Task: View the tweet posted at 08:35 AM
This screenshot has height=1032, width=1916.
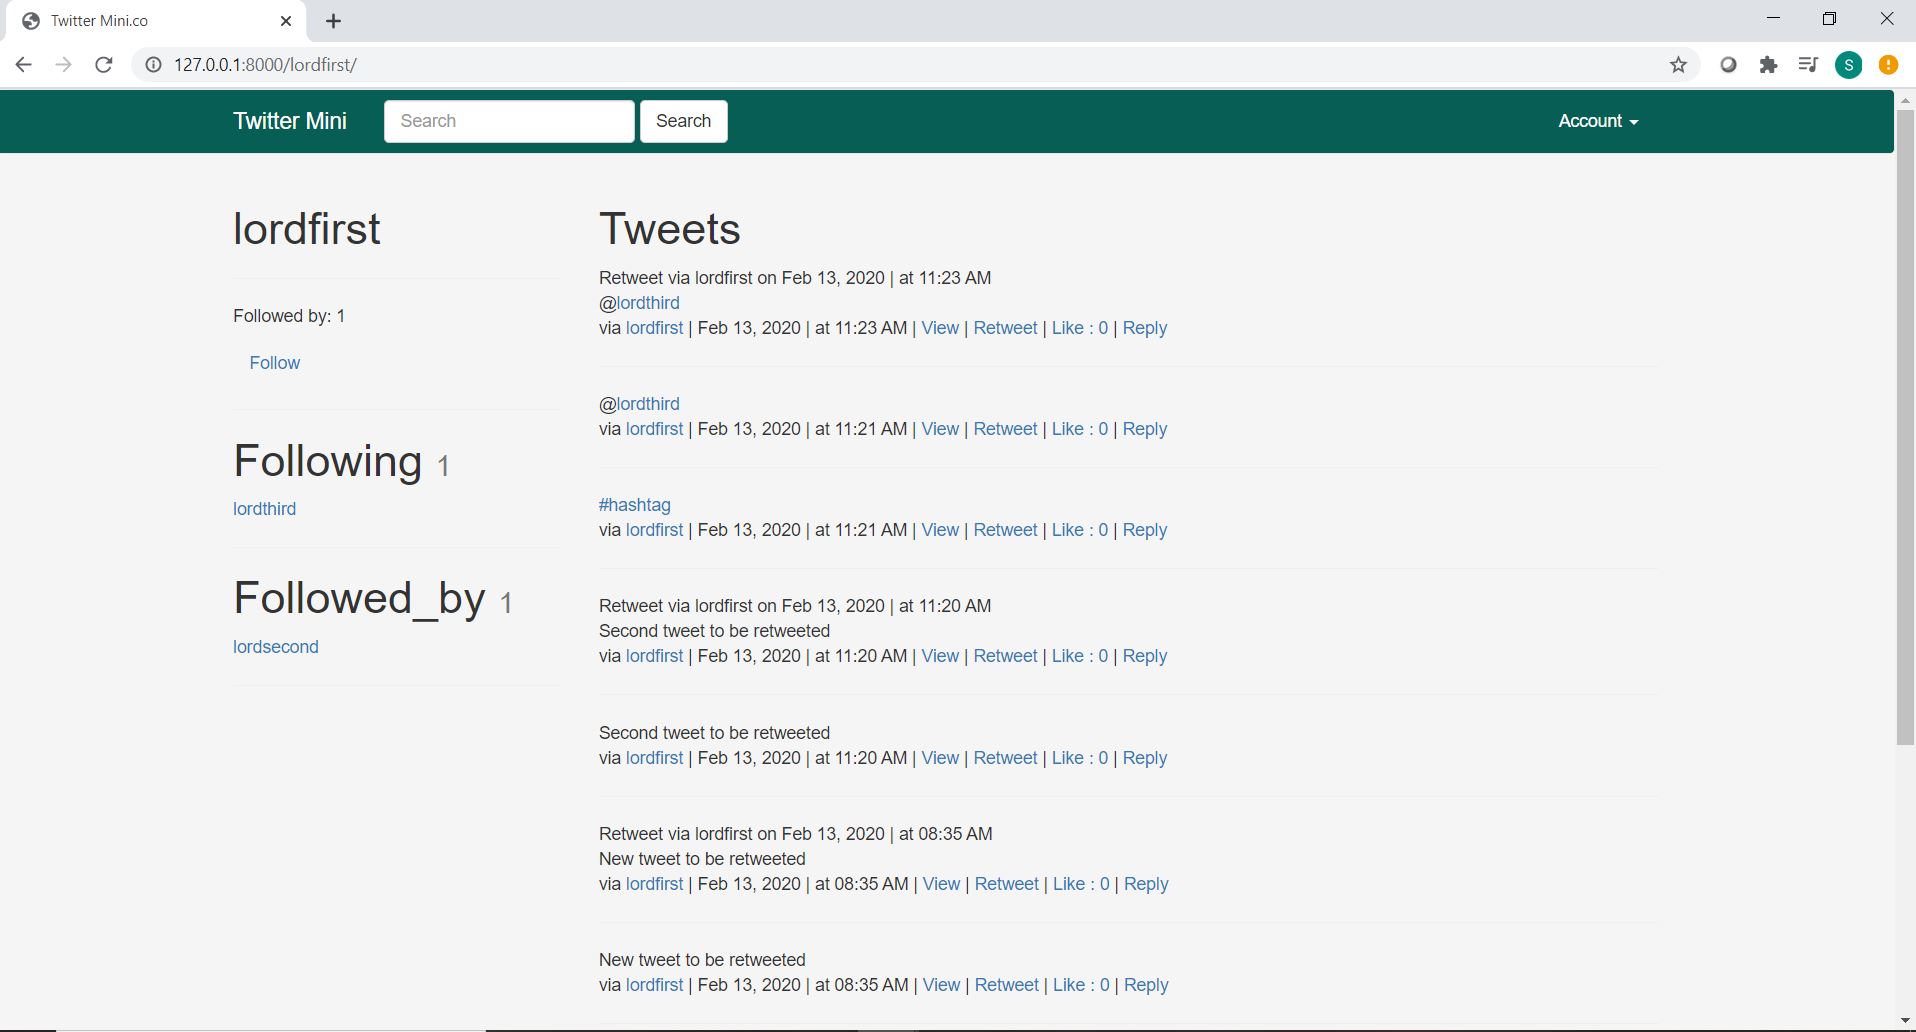Action: click(x=941, y=884)
